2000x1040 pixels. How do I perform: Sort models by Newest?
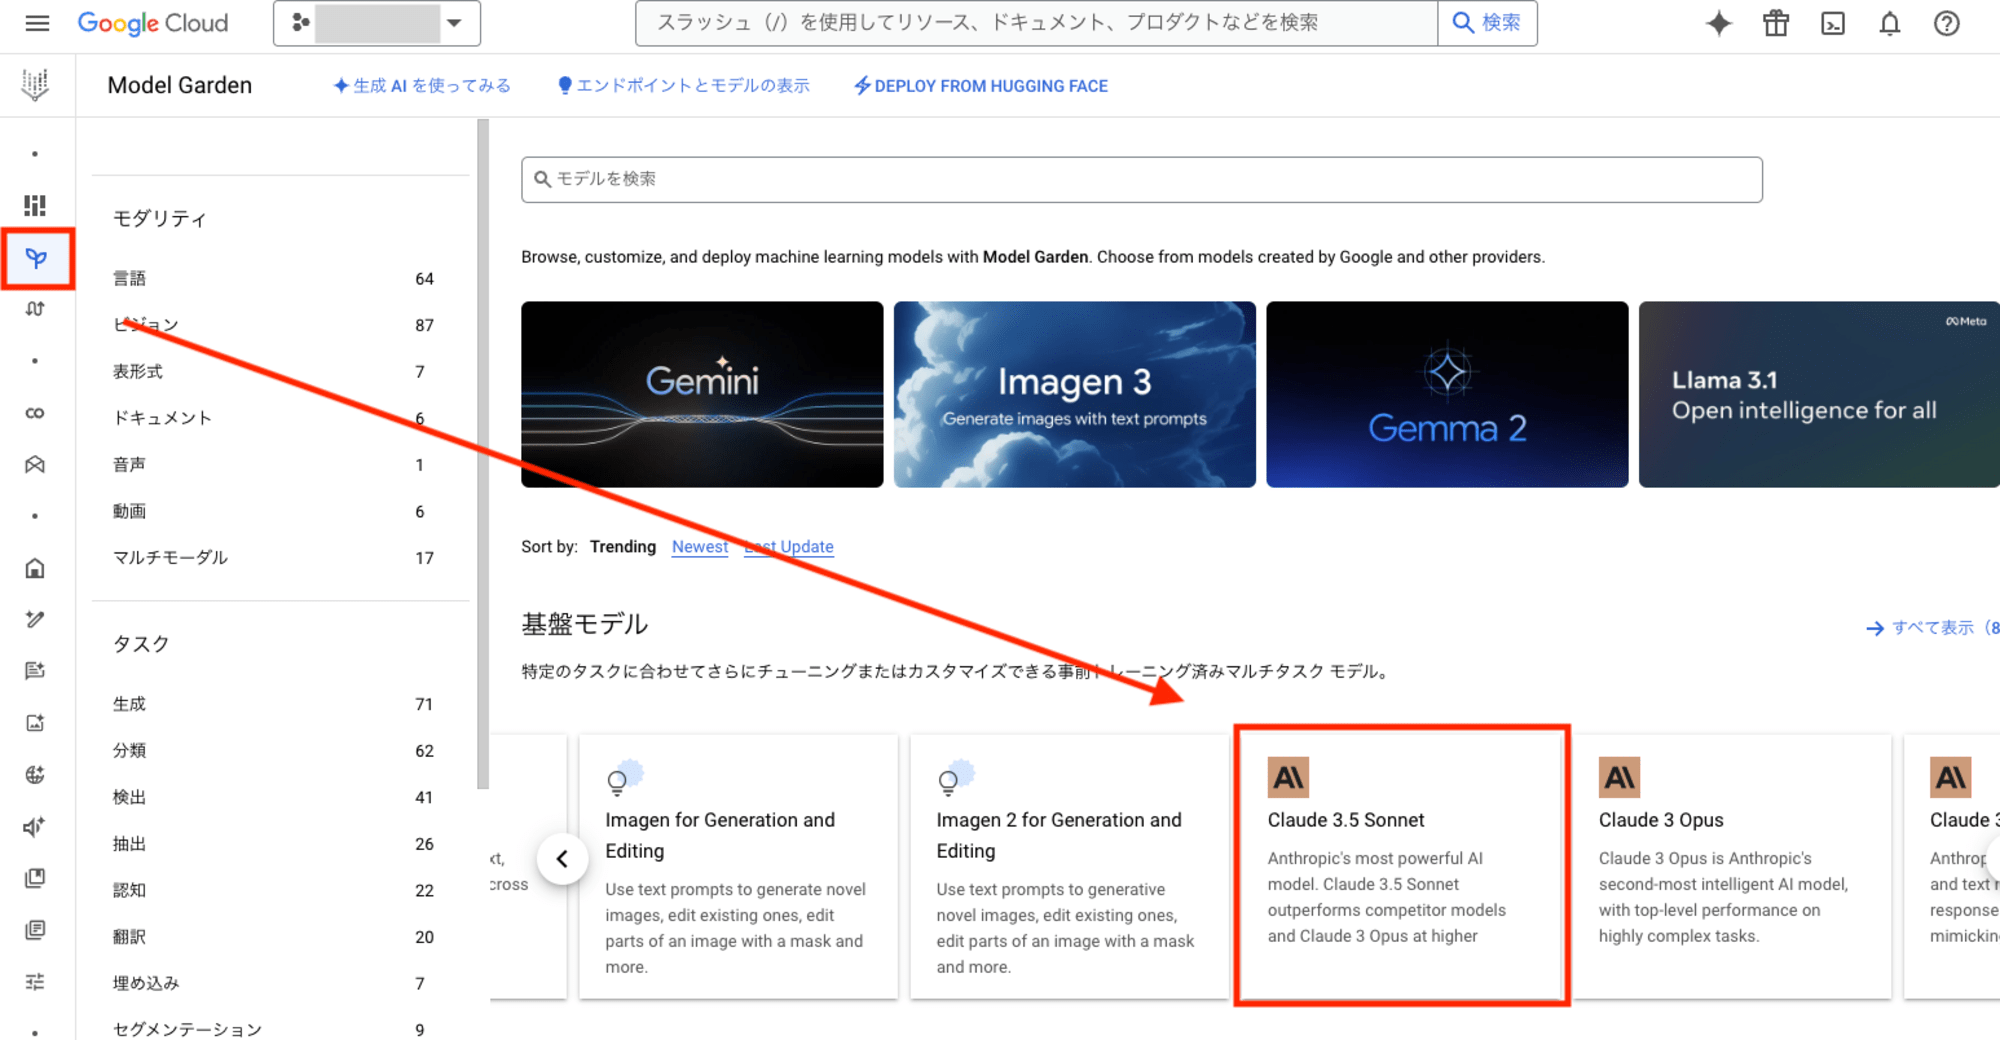[x=700, y=547]
